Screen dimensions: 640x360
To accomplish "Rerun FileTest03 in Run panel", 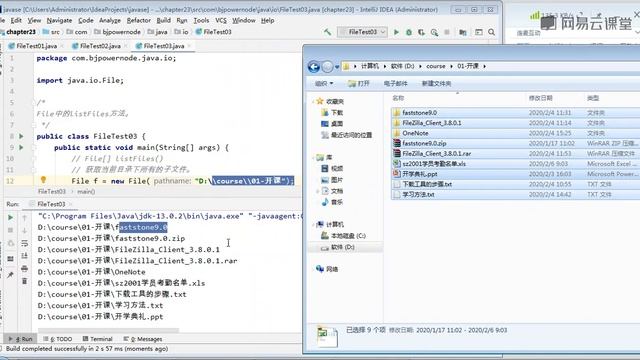I will click(x=11, y=218).
